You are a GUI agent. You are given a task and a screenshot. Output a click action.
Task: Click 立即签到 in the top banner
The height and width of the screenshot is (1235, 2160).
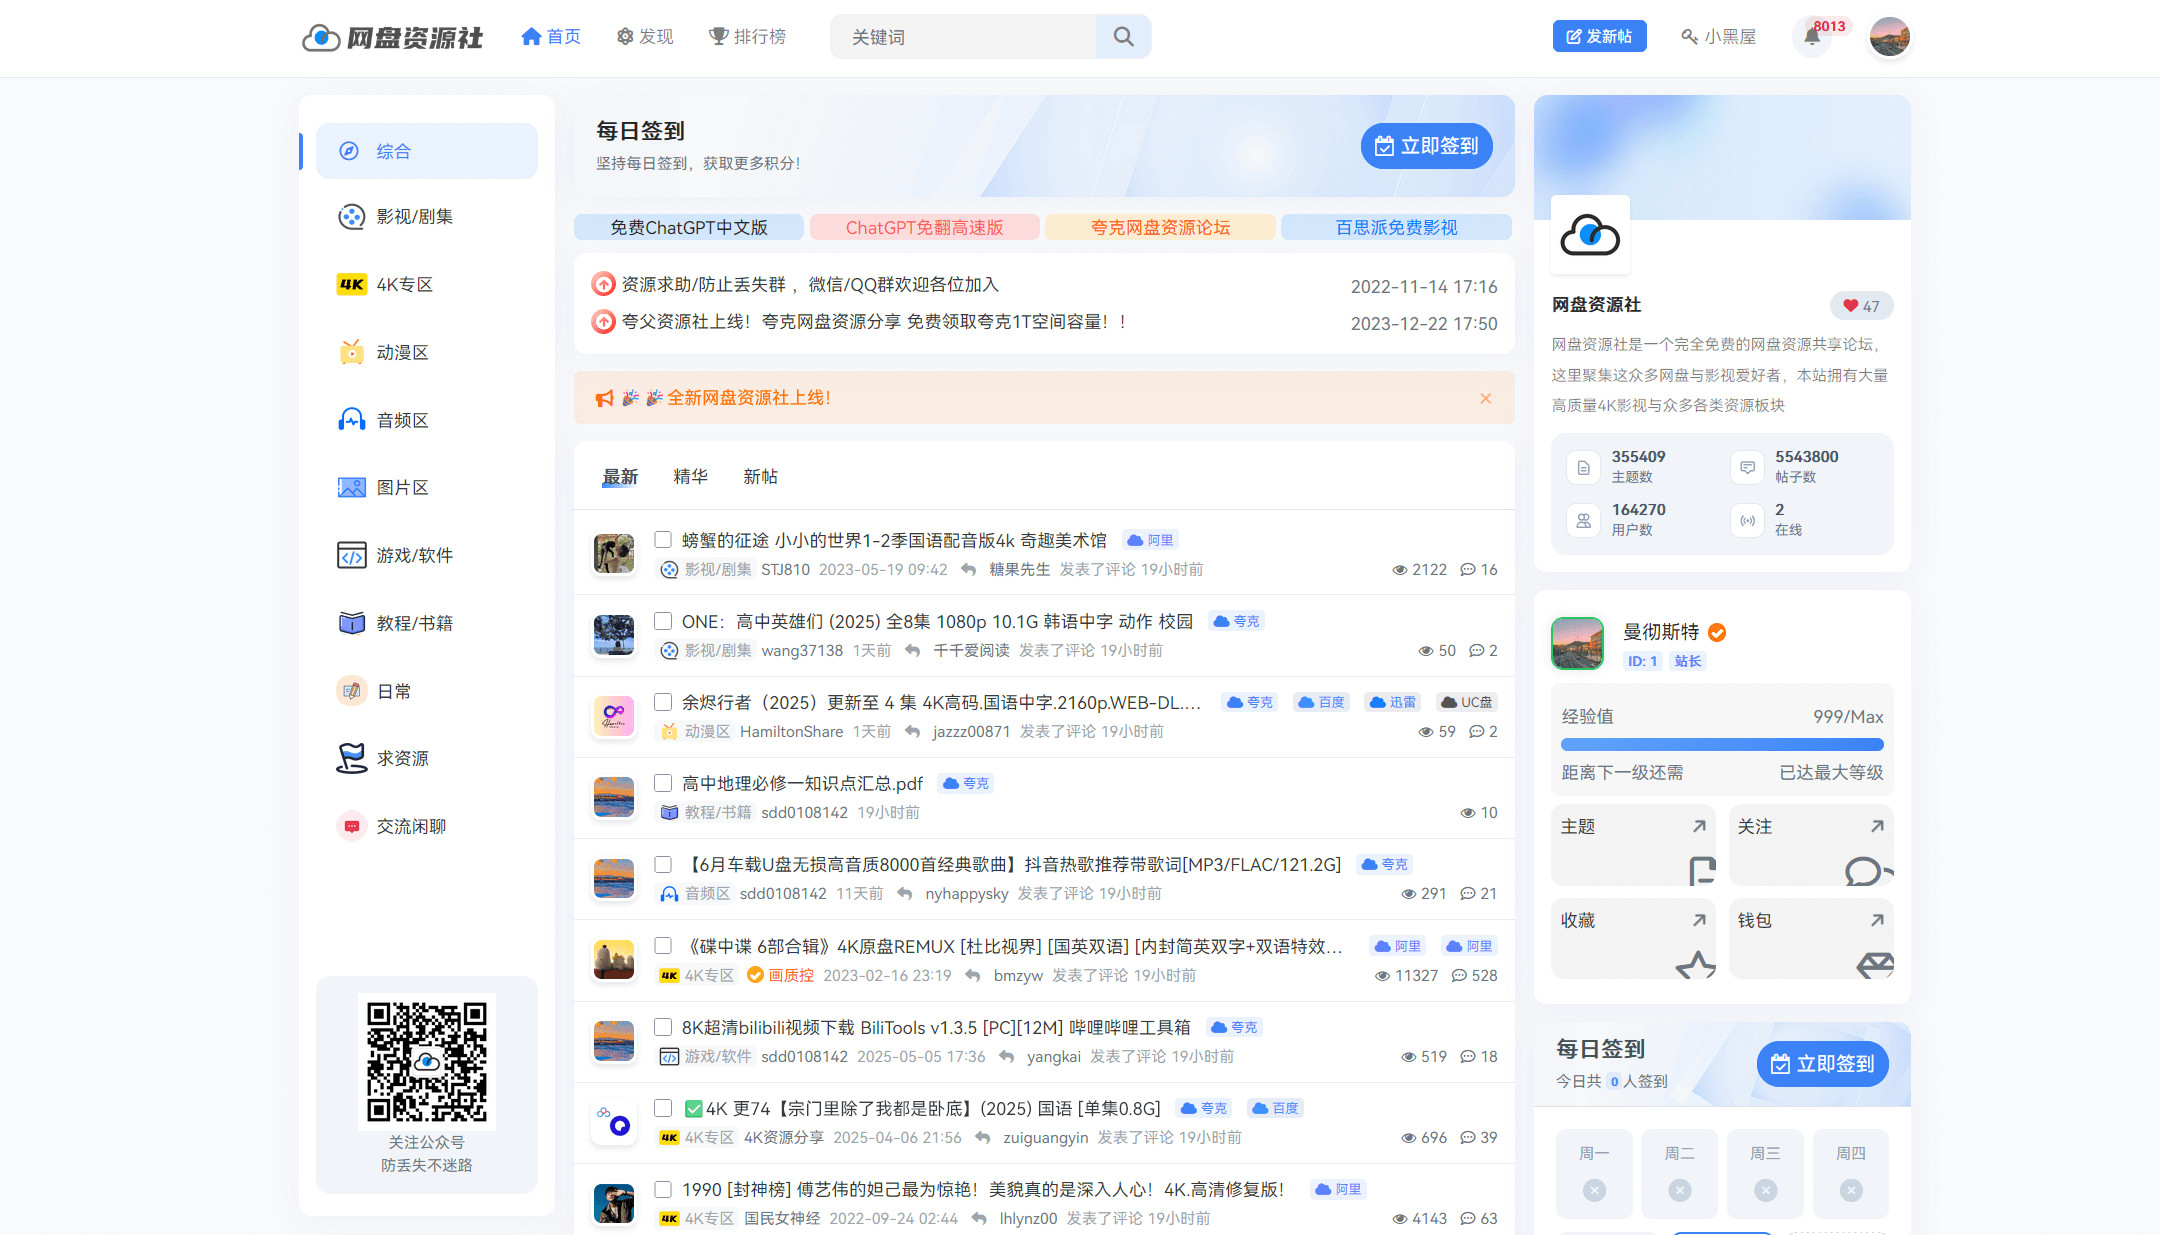pyautogui.click(x=1426, y=146)
